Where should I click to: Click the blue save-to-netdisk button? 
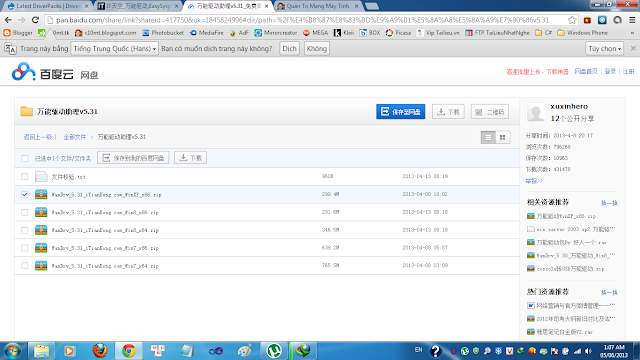[x=400, y=111]
